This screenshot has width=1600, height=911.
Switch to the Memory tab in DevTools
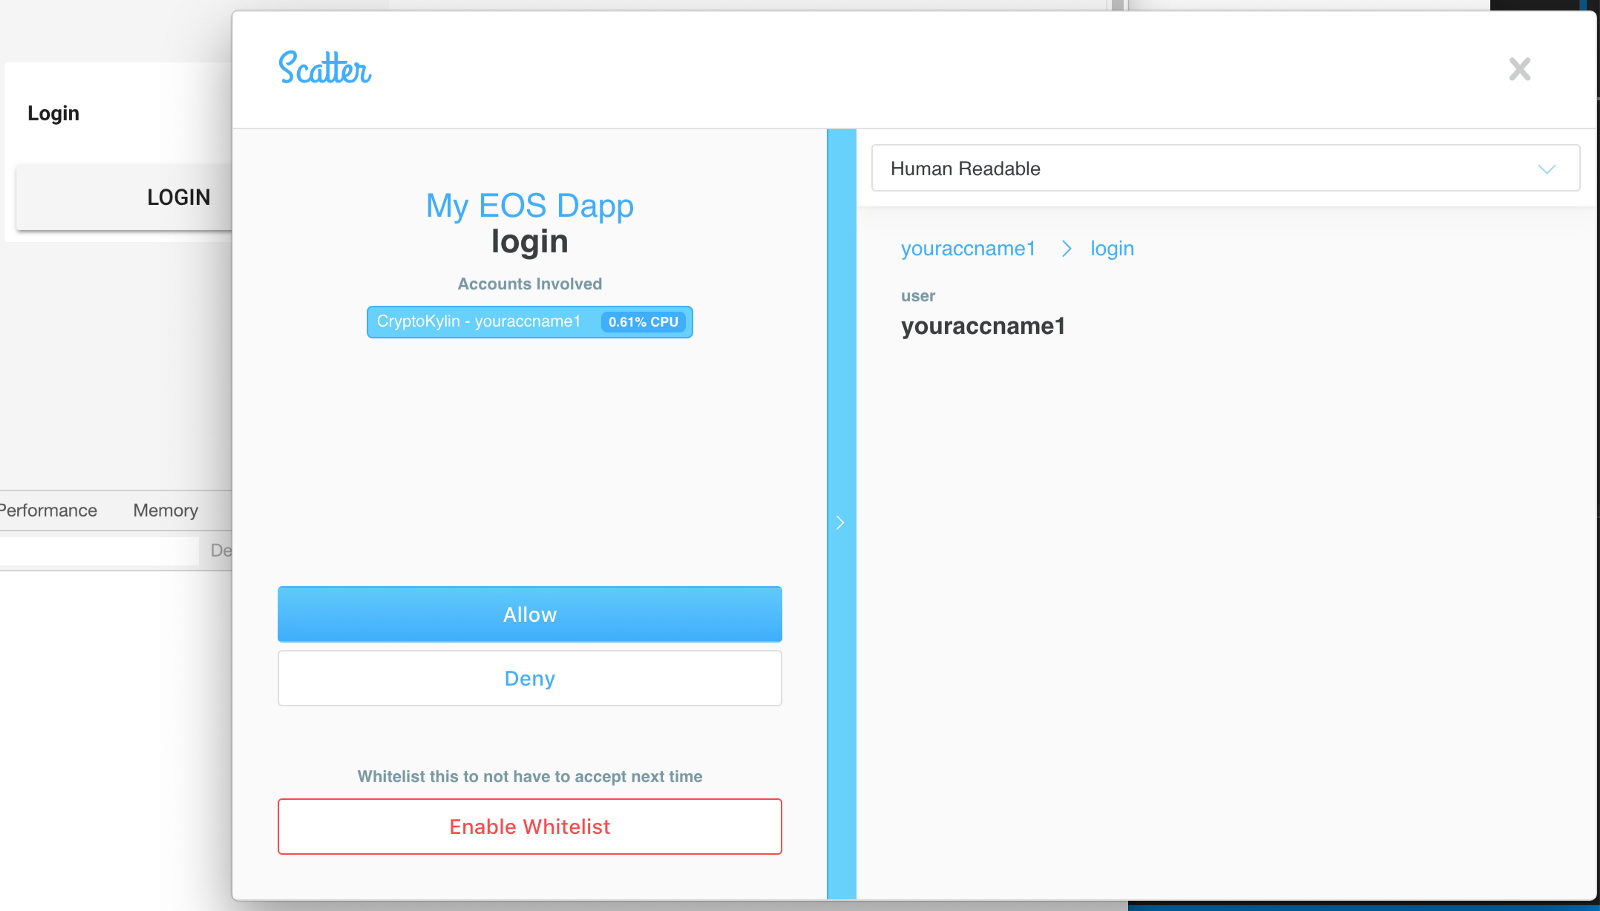pyautogui.click(x=166, y=510)
